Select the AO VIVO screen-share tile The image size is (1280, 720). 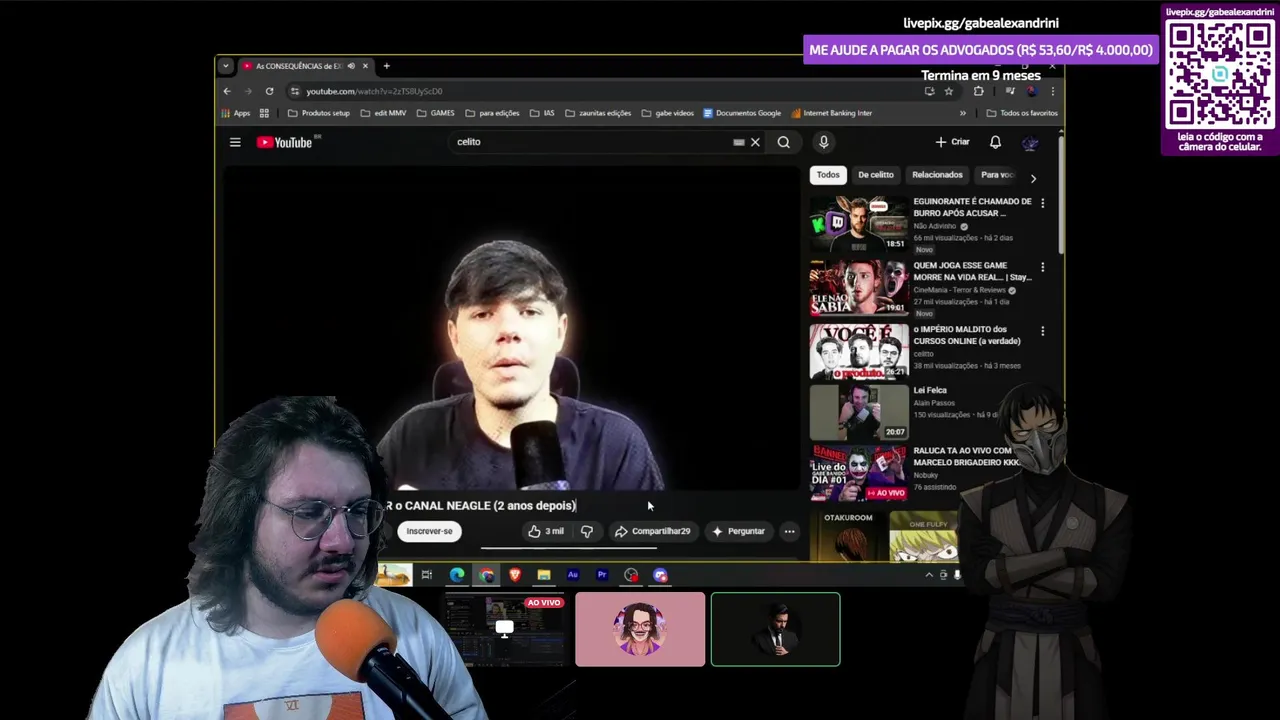pos(504,629)
